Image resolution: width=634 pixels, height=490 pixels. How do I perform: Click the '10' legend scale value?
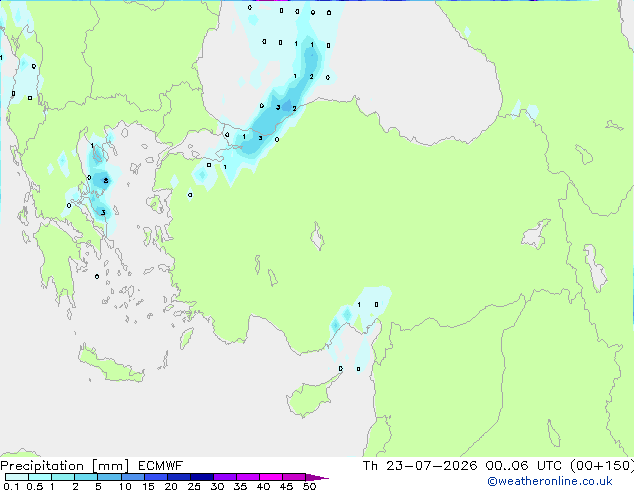tap(125, 486)
